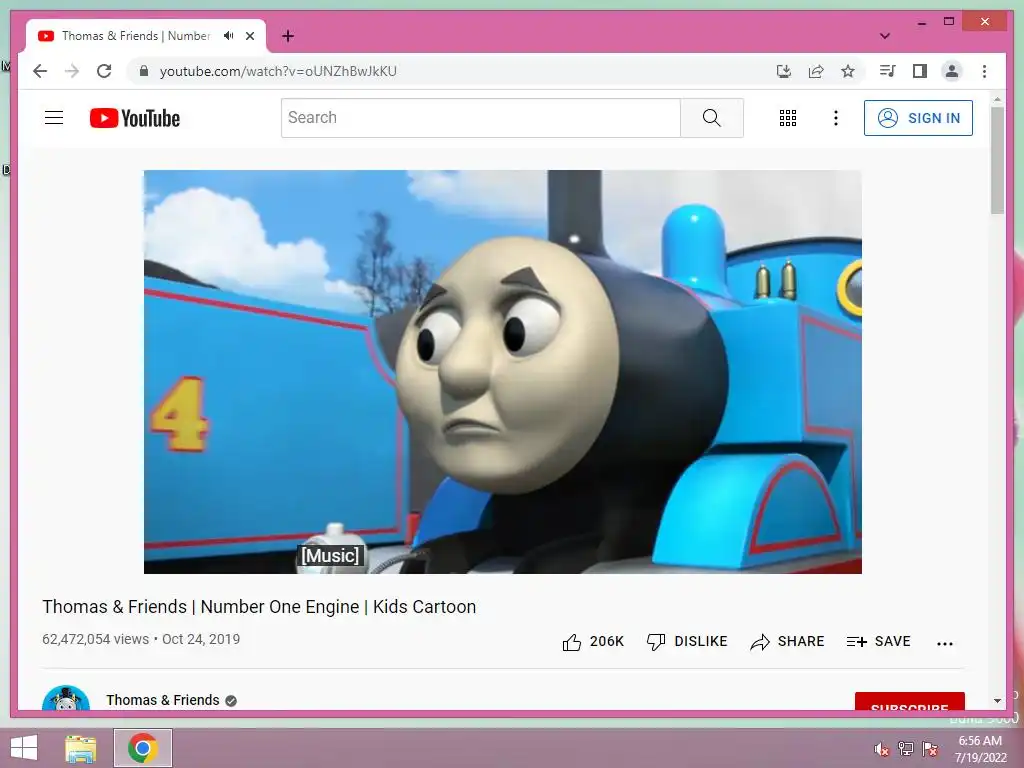The image size is (1024, 768).
Task: Go back to the previous page
Action: click(x=40, y=71)
